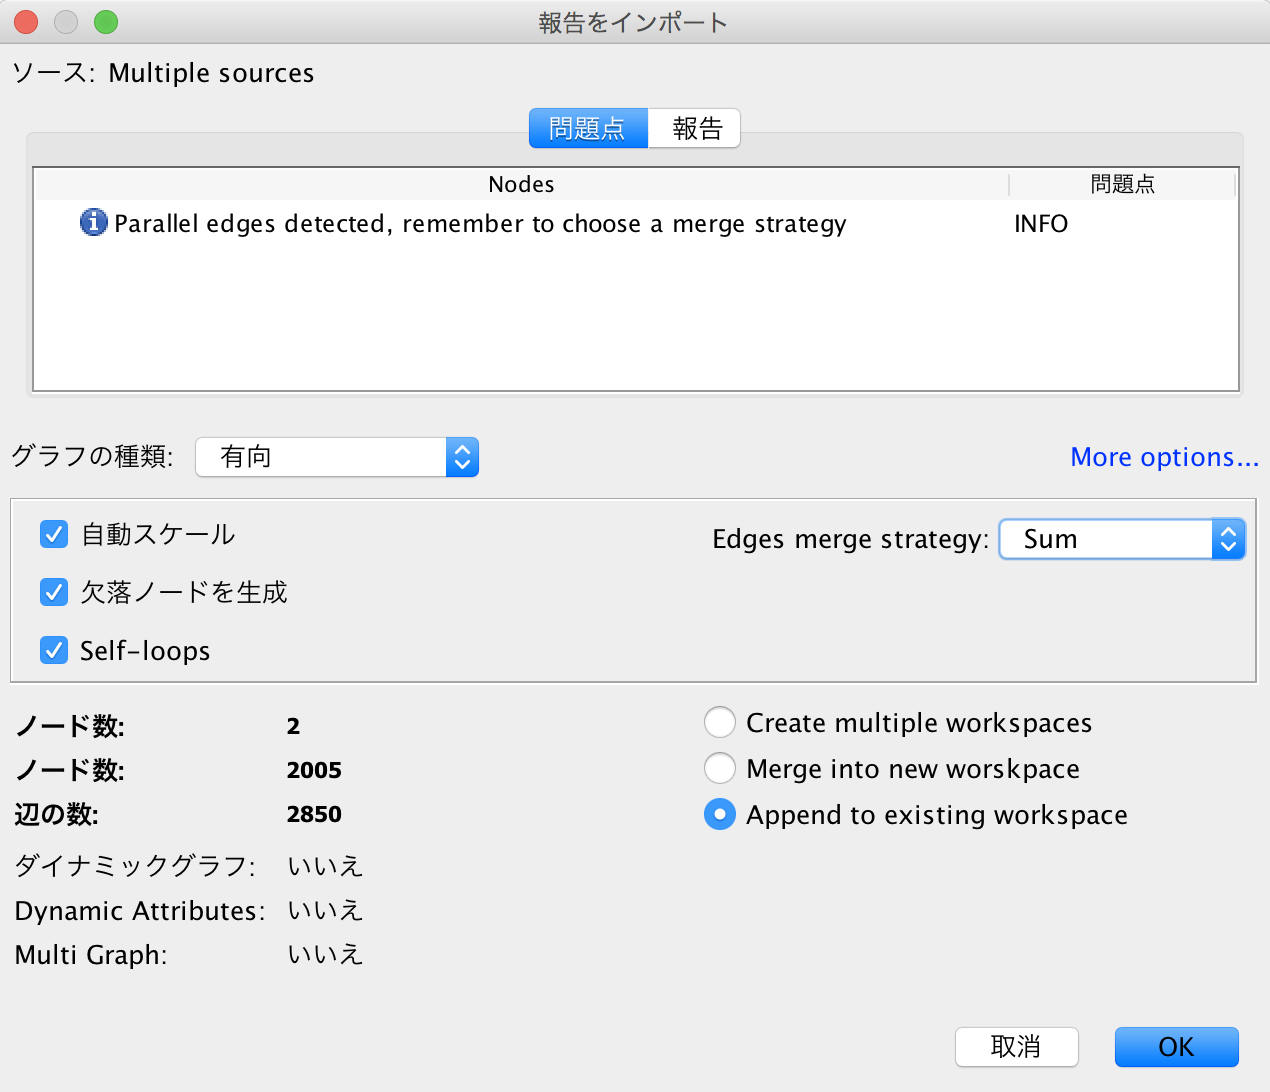Viewport: 1270px width, 1092px height.
Task: Click the More options link
Action: [x=1164, y=457]
